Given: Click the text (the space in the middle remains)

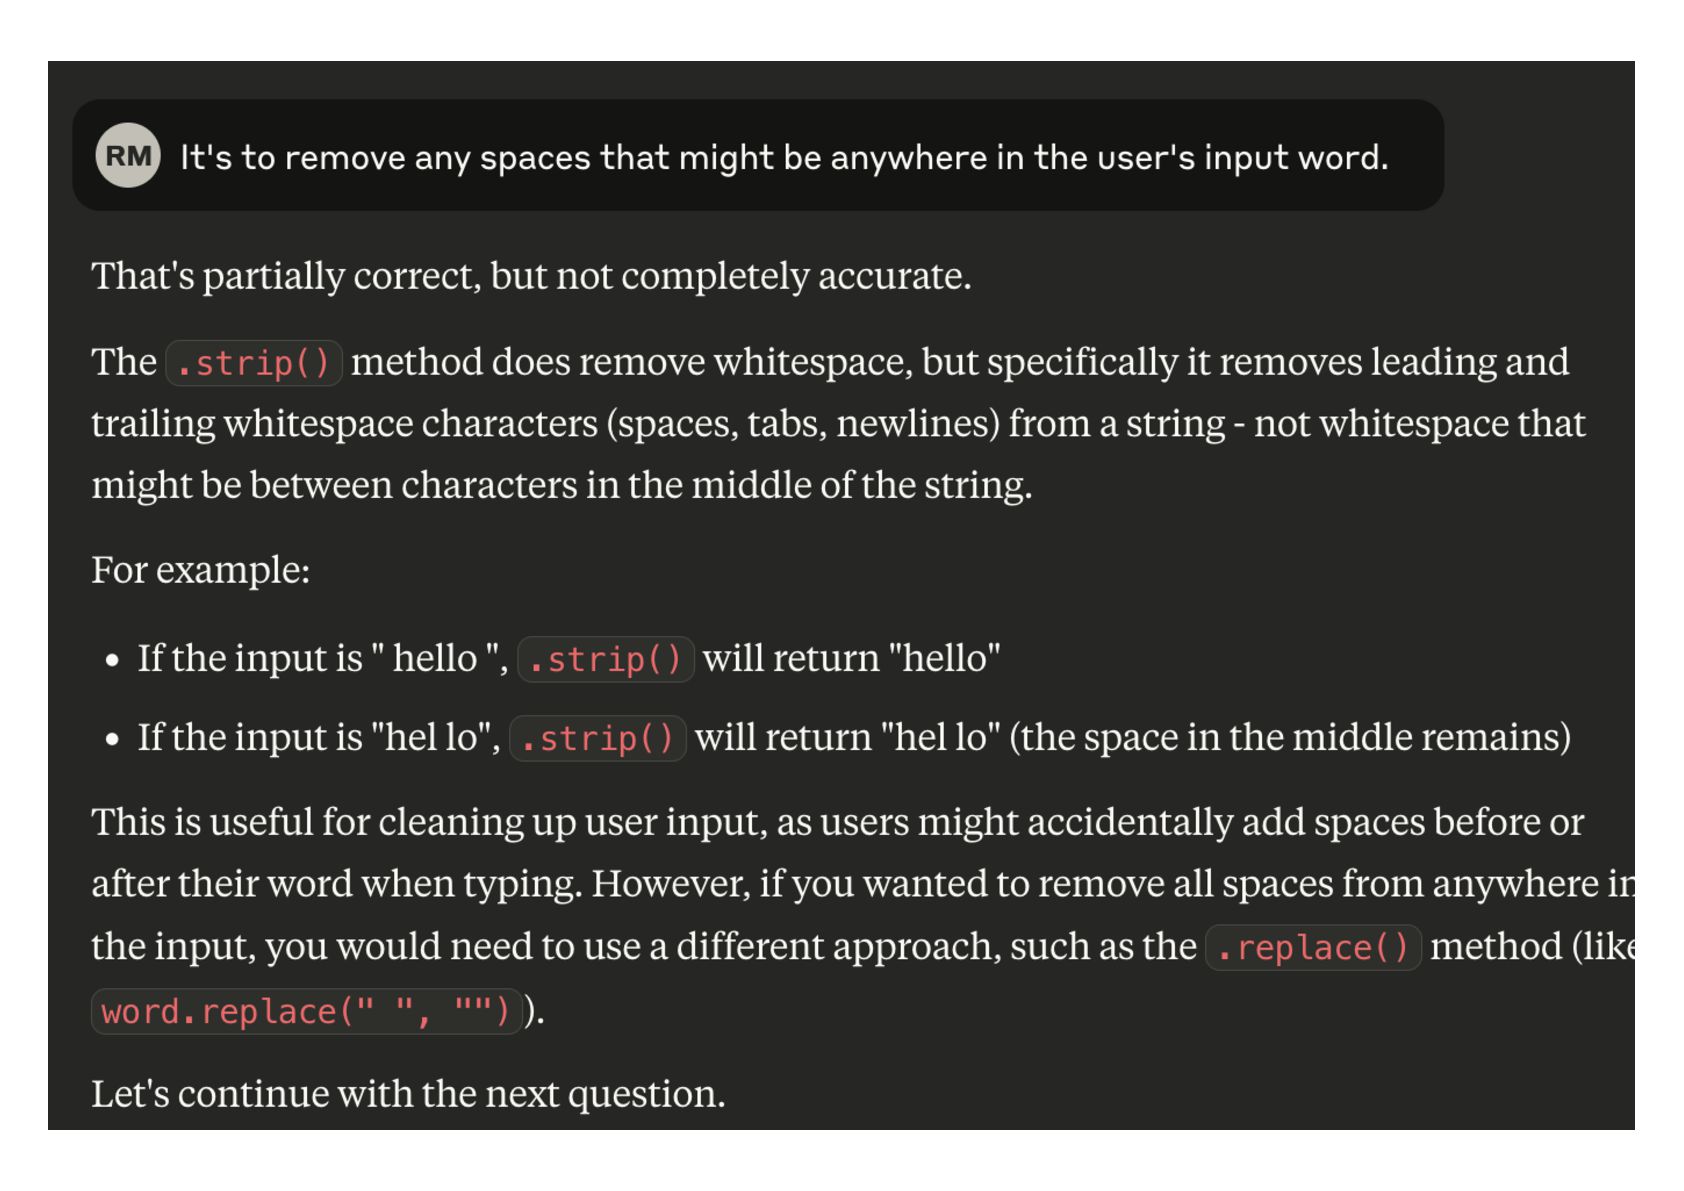Looking at the screenshot, I should 1290,738.
